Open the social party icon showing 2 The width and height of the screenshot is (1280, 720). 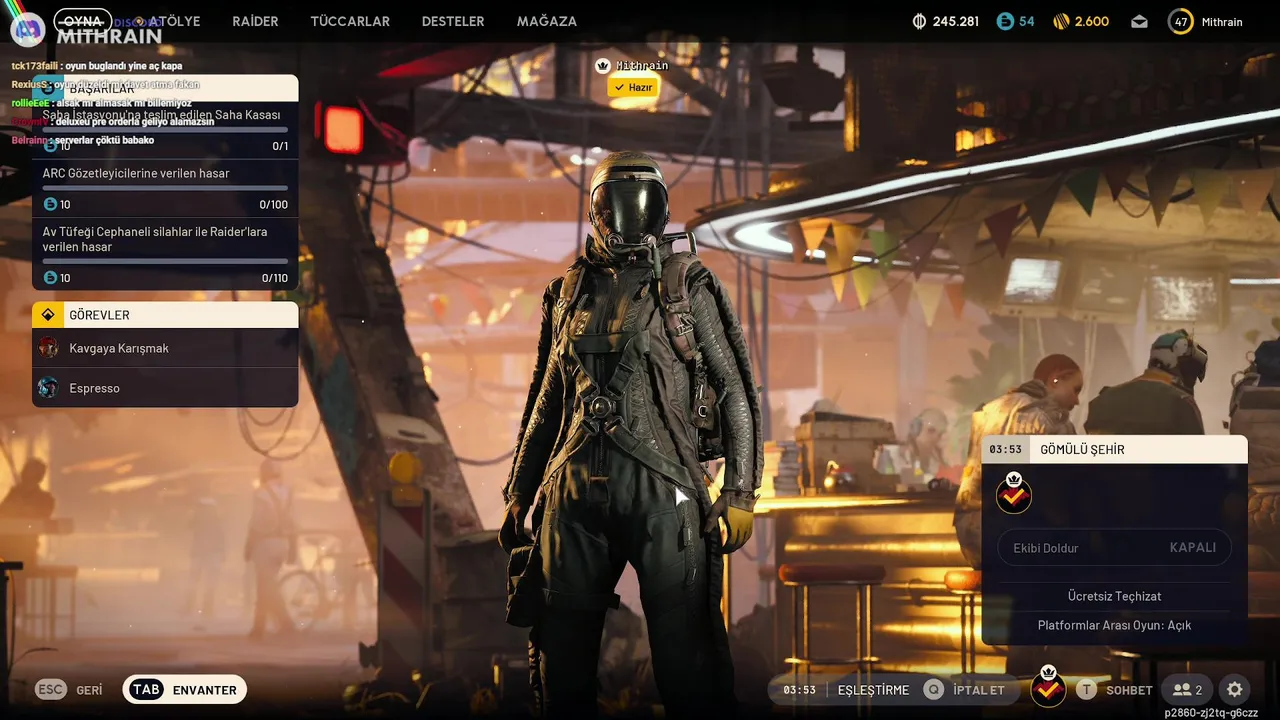(x=1187, y=690)
